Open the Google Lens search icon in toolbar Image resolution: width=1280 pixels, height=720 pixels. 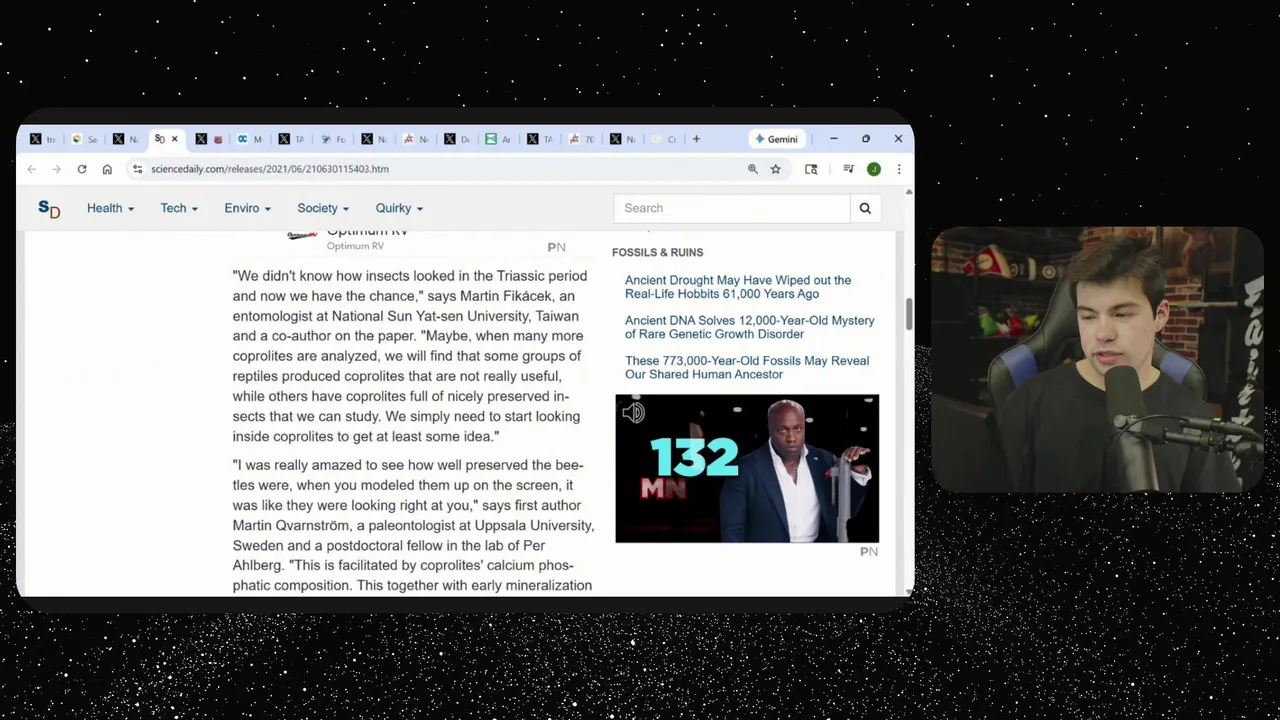point(811,169)
